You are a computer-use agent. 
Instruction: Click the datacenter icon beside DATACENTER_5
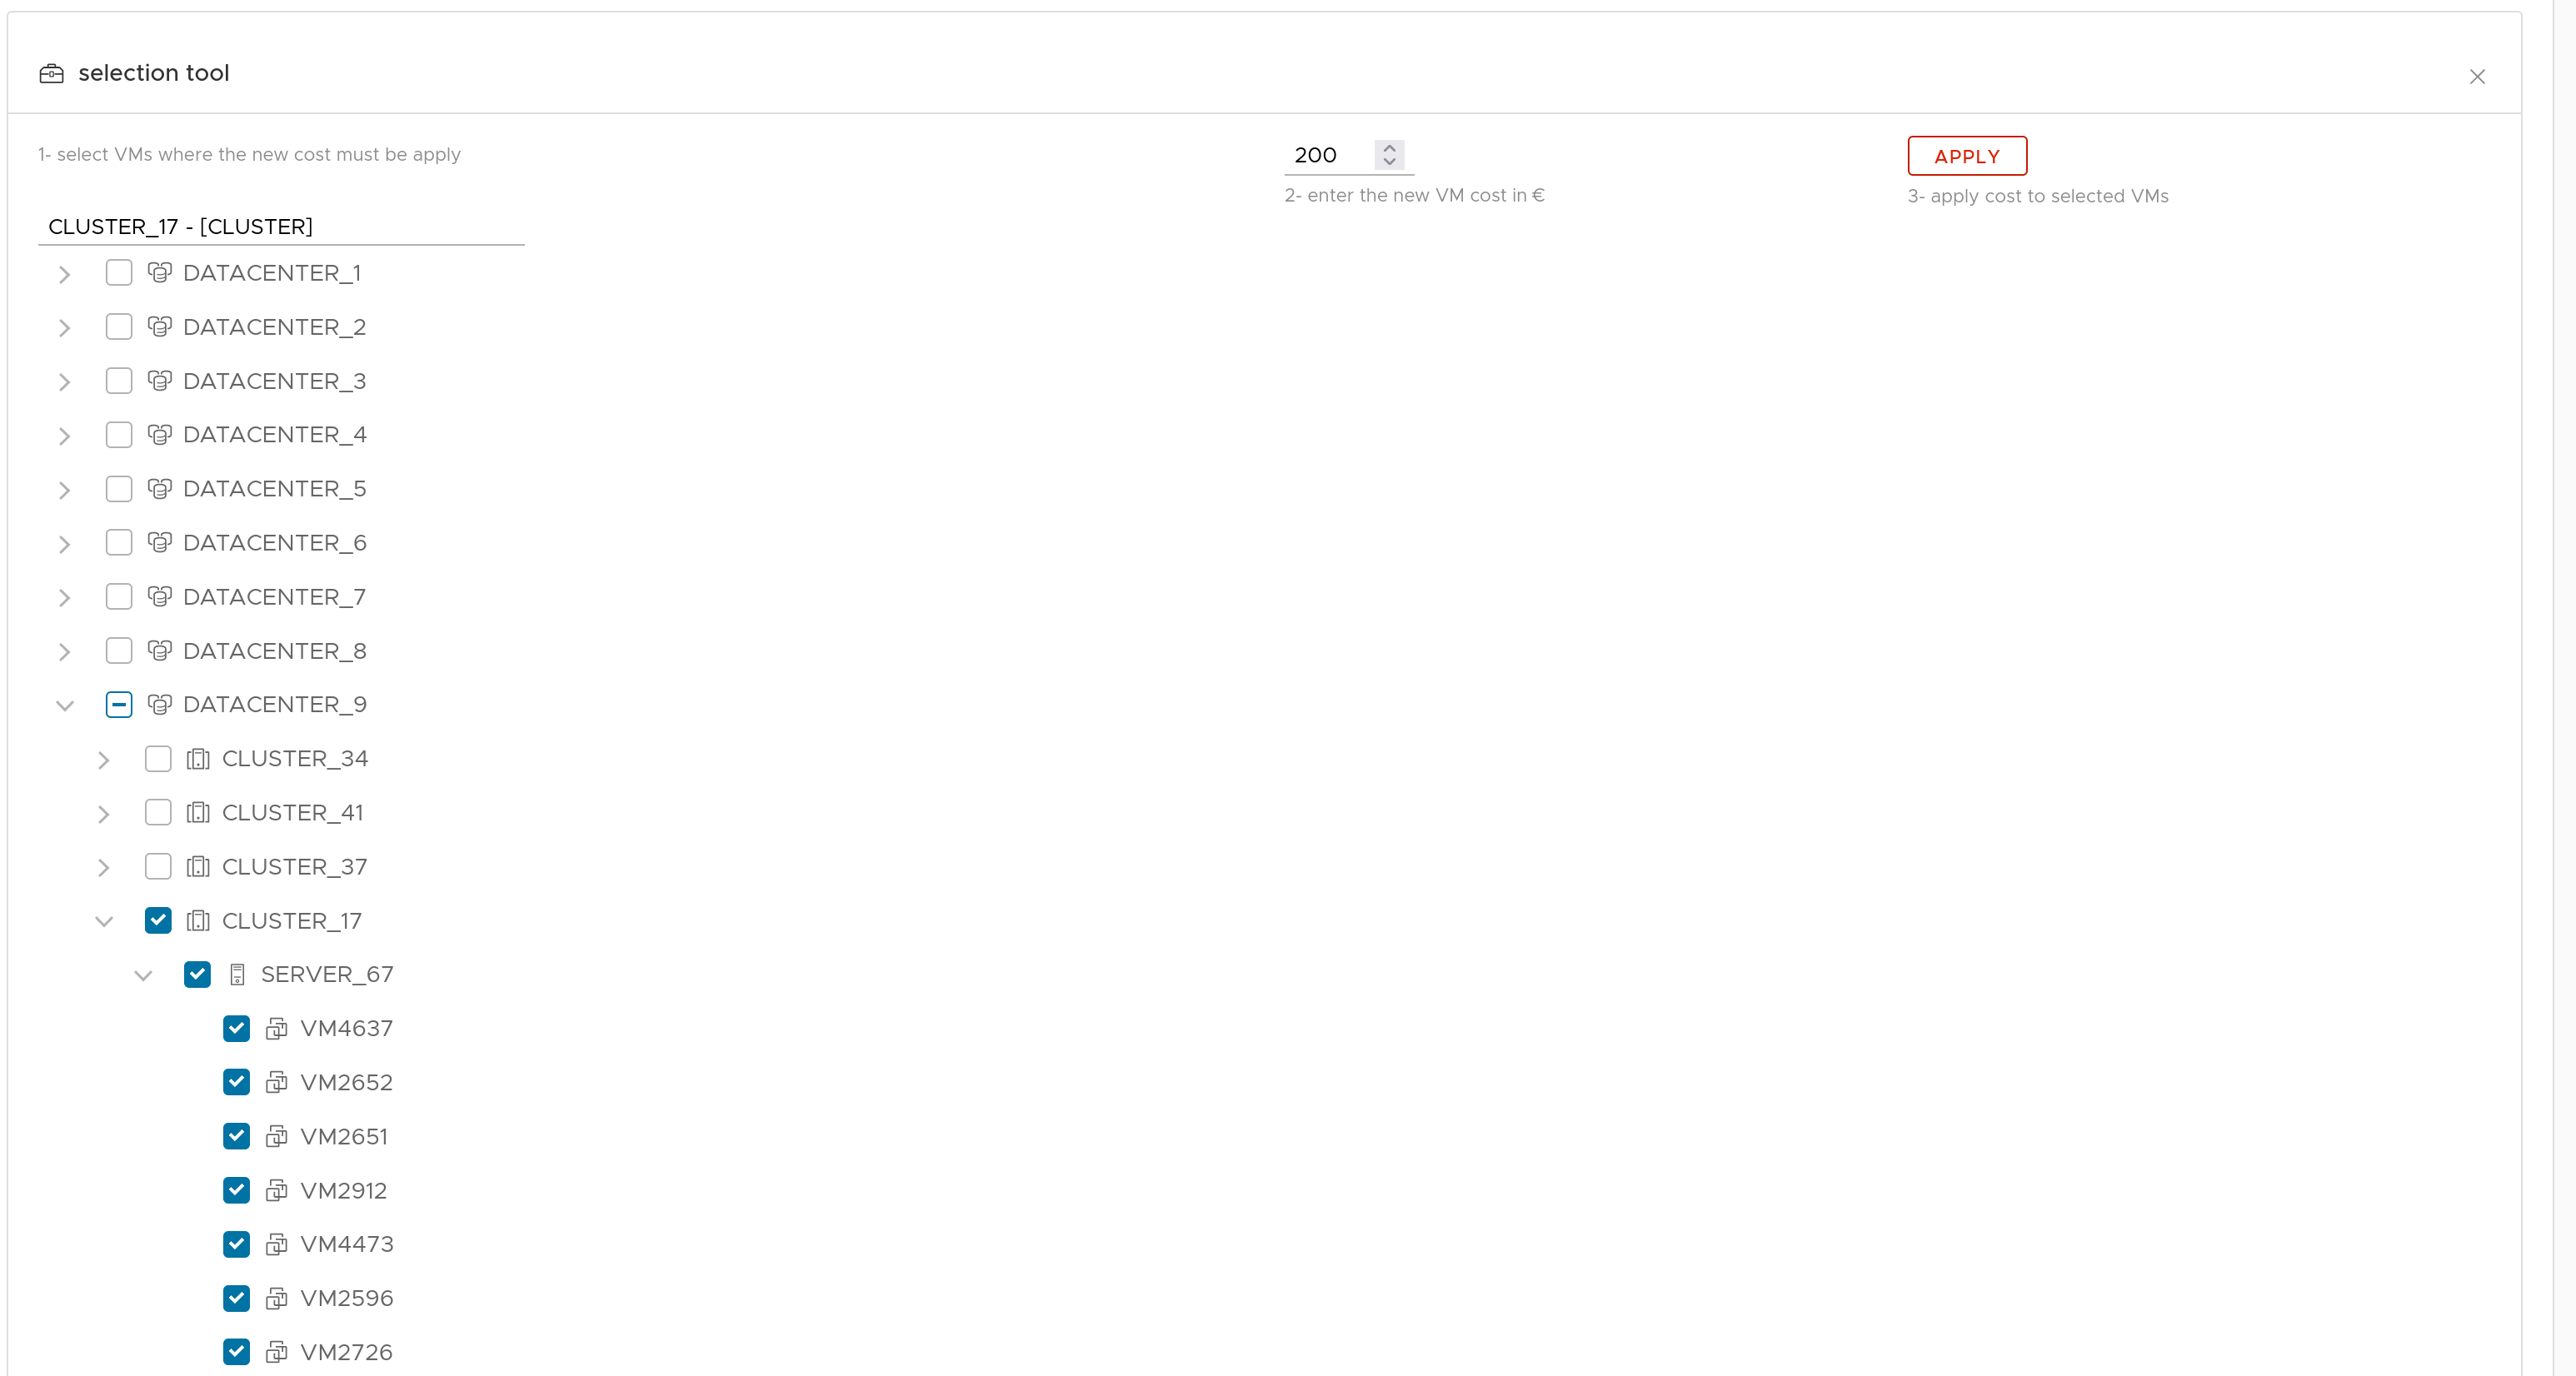(x=159, y=489)
